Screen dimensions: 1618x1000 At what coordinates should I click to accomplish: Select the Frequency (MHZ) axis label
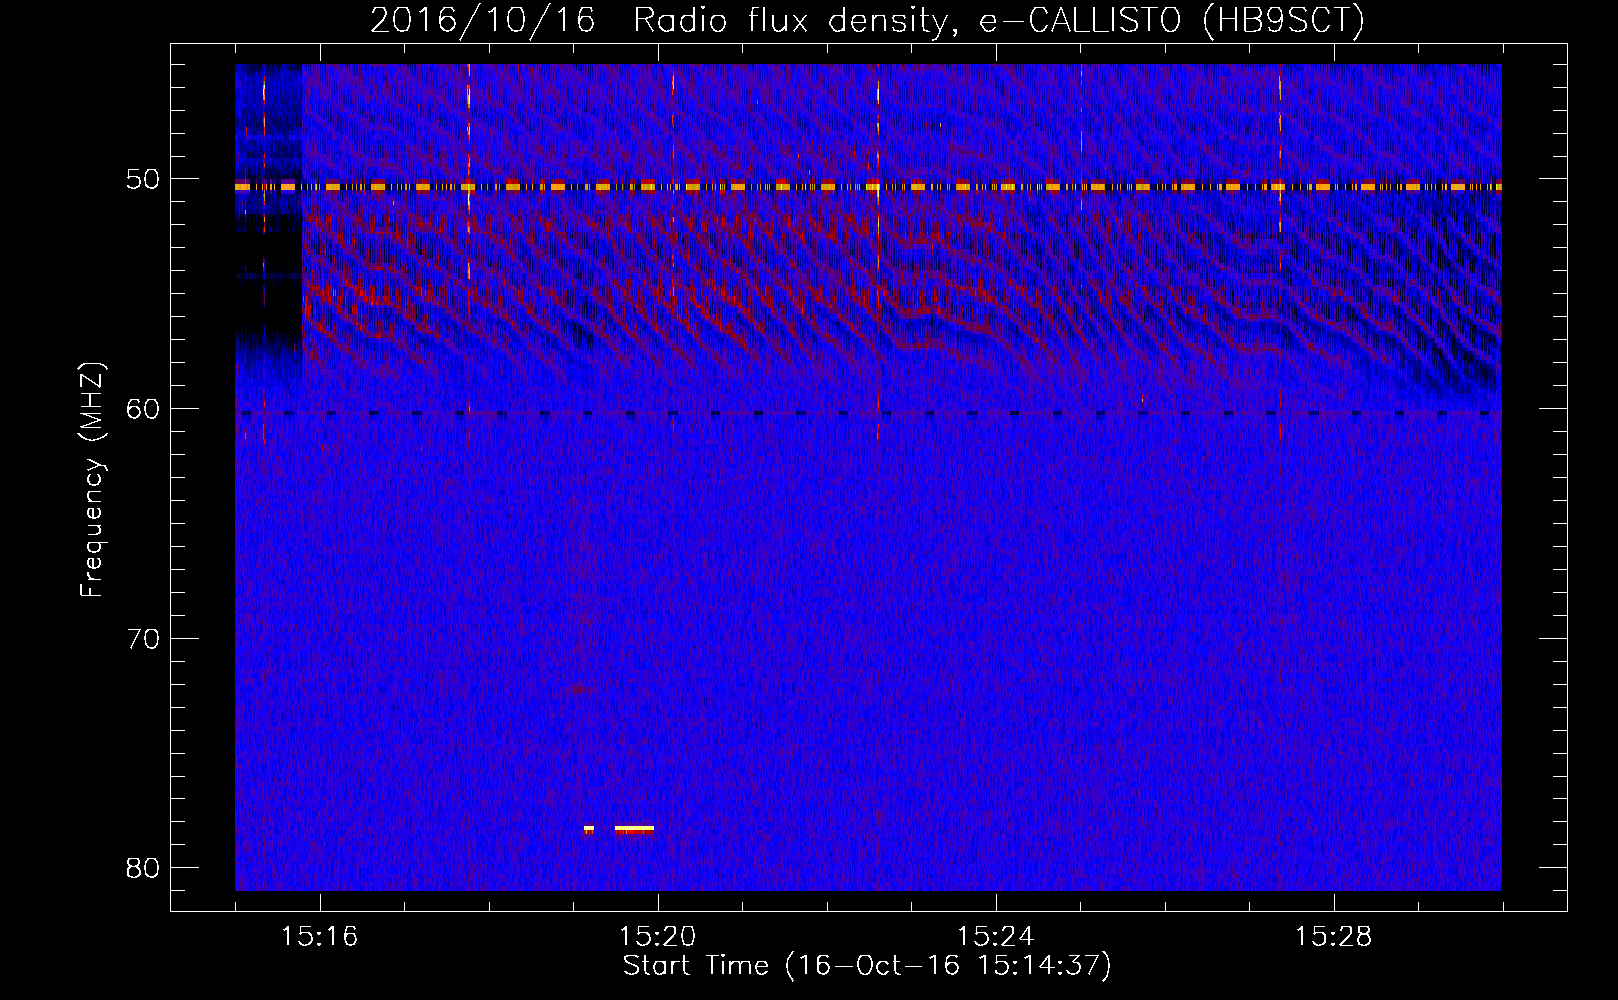[x=92, y=480]
